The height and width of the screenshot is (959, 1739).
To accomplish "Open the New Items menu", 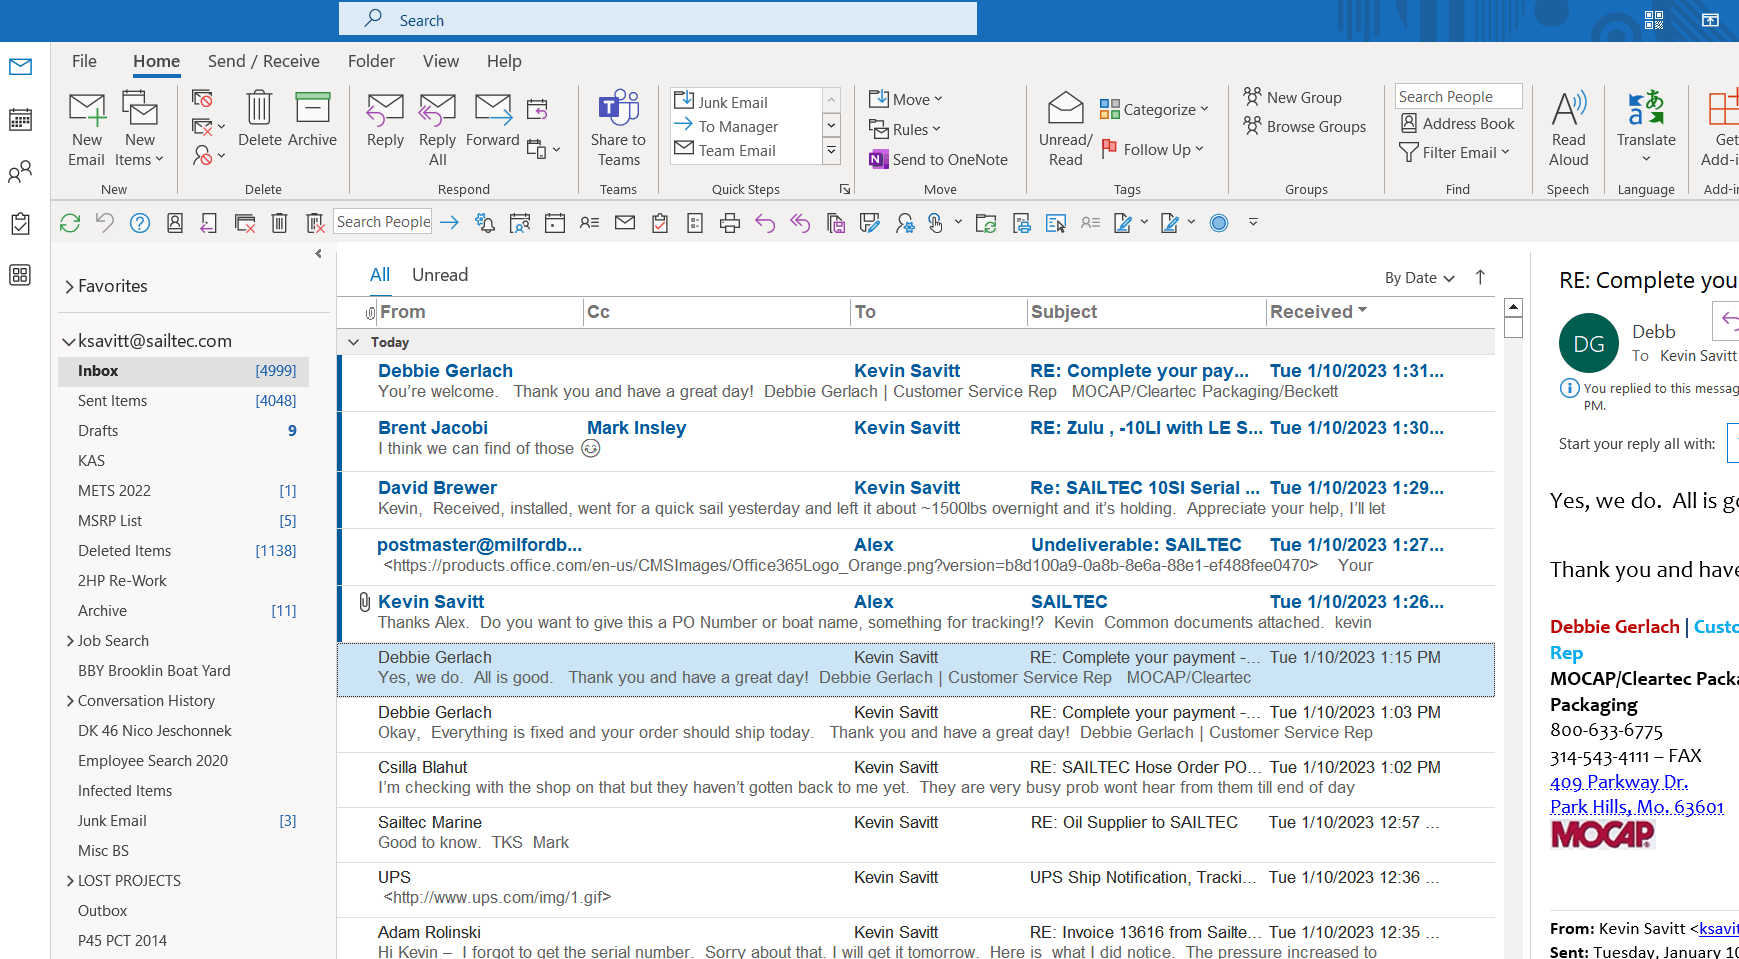I will coord(139,129).
